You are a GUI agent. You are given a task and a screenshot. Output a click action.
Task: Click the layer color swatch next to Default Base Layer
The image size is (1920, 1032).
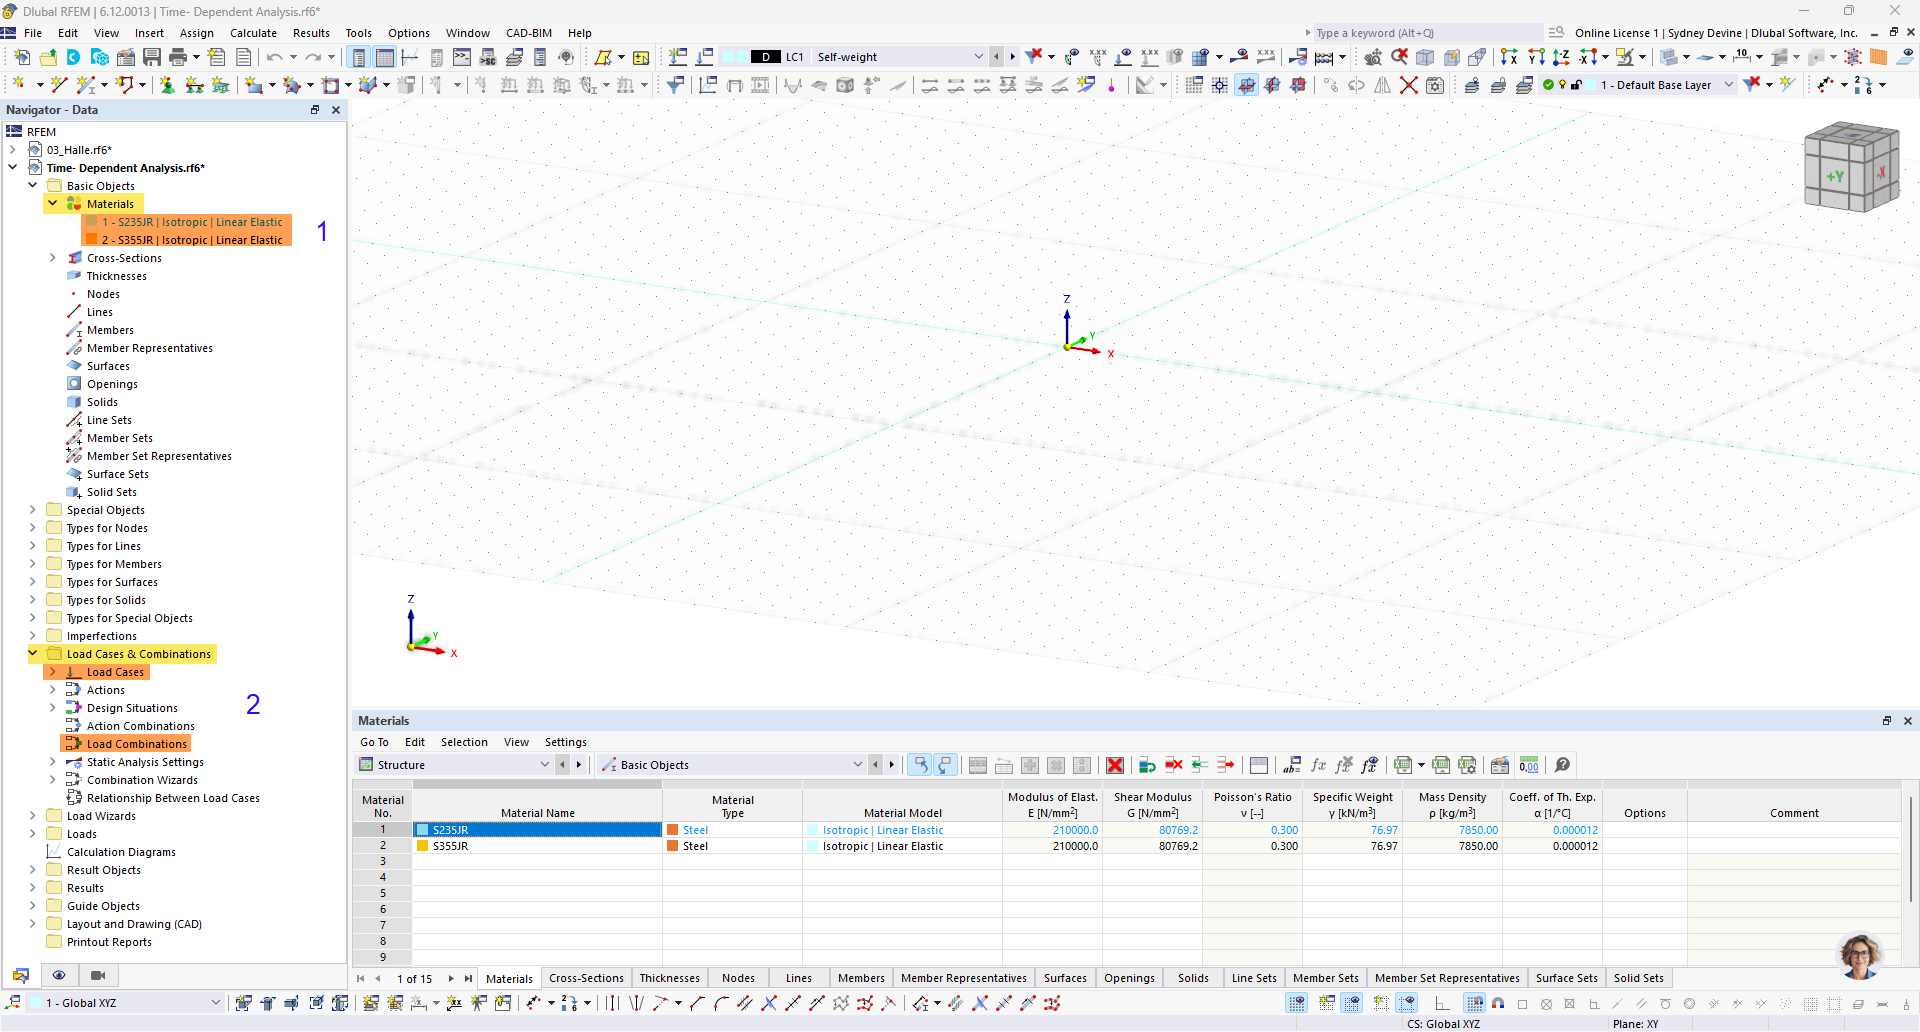tap(1592, 85)
